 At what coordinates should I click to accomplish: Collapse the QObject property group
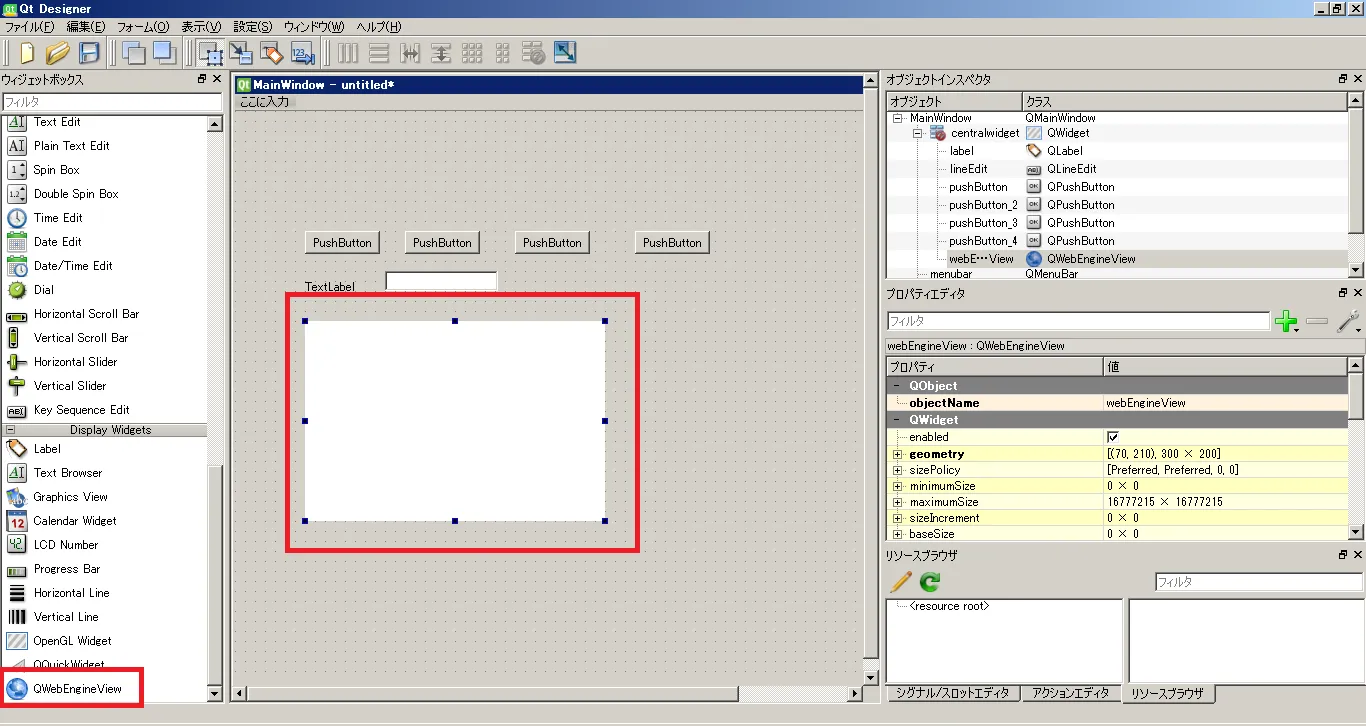897,386
